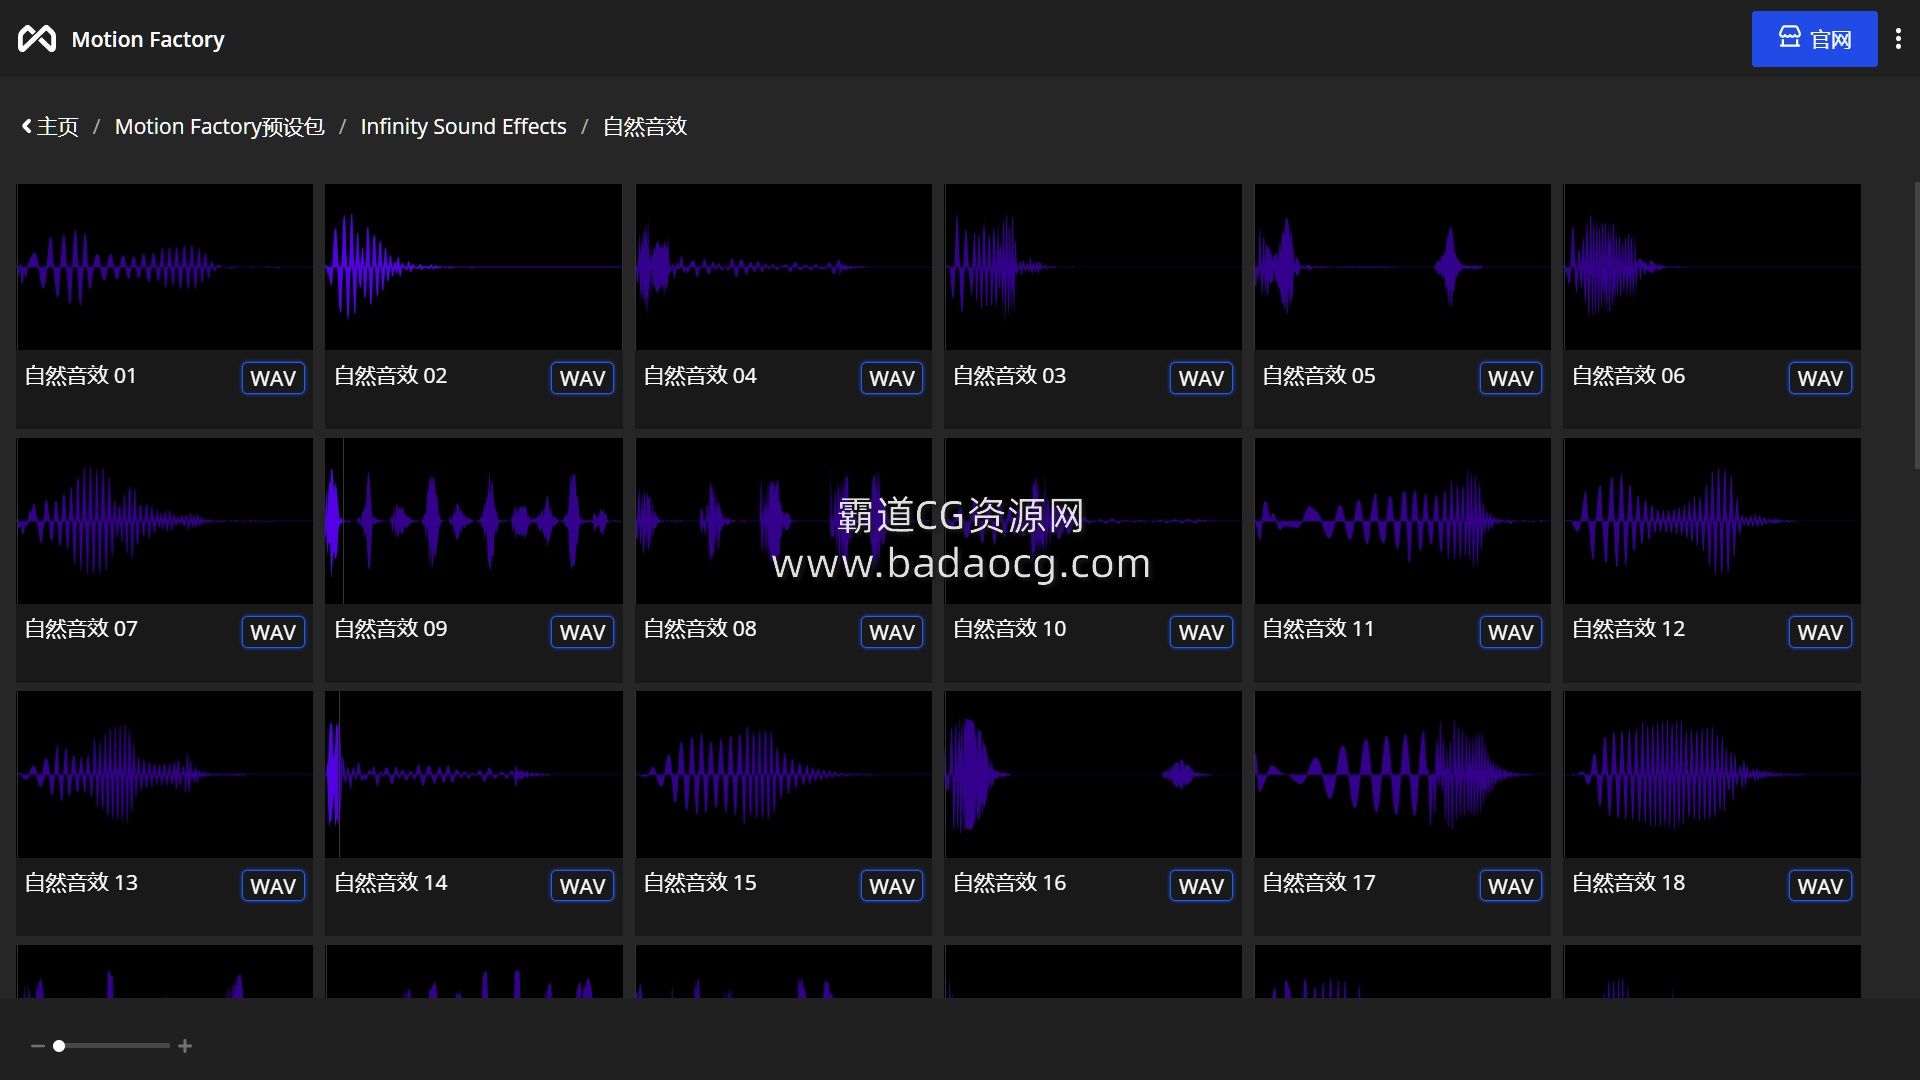Click WAV badge of 自然音效 07
The width and height of the screenshot is (1920, 1080).
(273, 632)
